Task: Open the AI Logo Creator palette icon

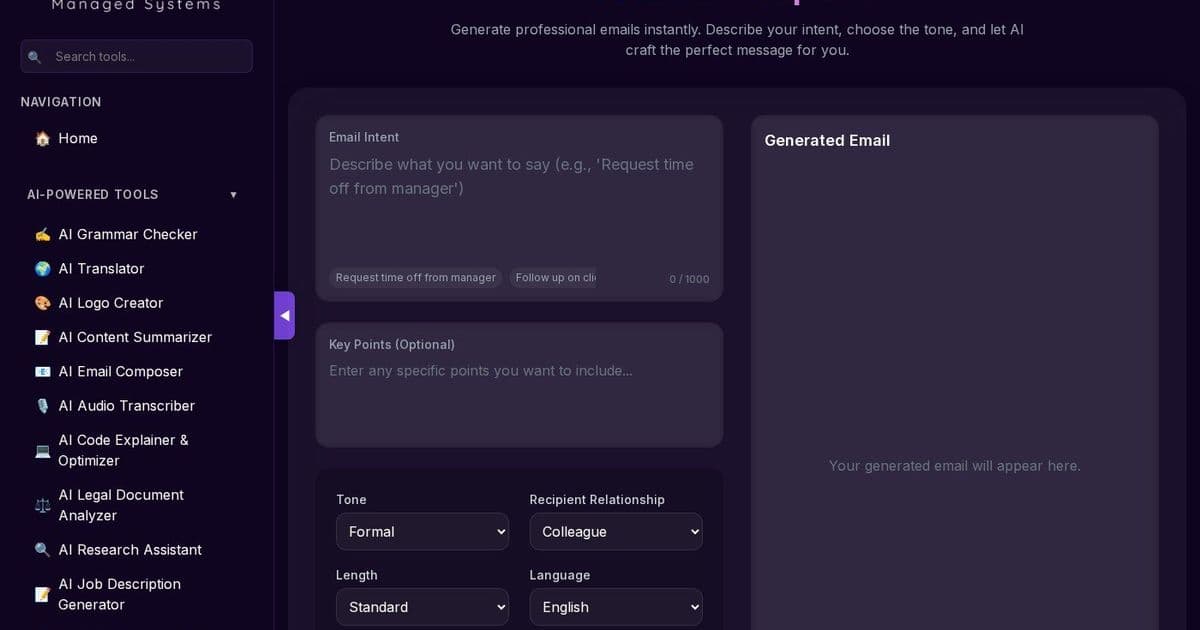Action: (42, 302)
